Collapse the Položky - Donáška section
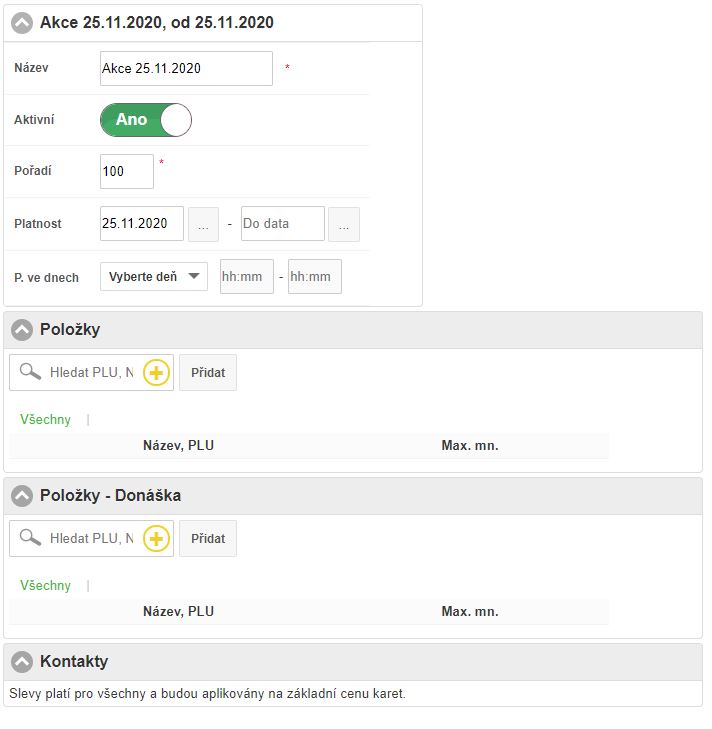This screenshot has height=729, width=712. [22, 496]
